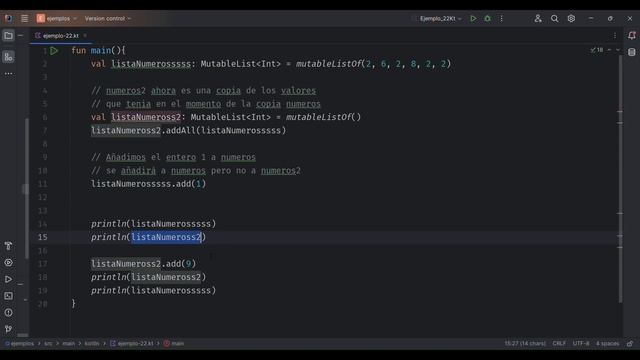Viewport: 640px width, 360px height.
Task: Click kotlin breadcrumb in navigation bar
Action: (x=92, y=344)
